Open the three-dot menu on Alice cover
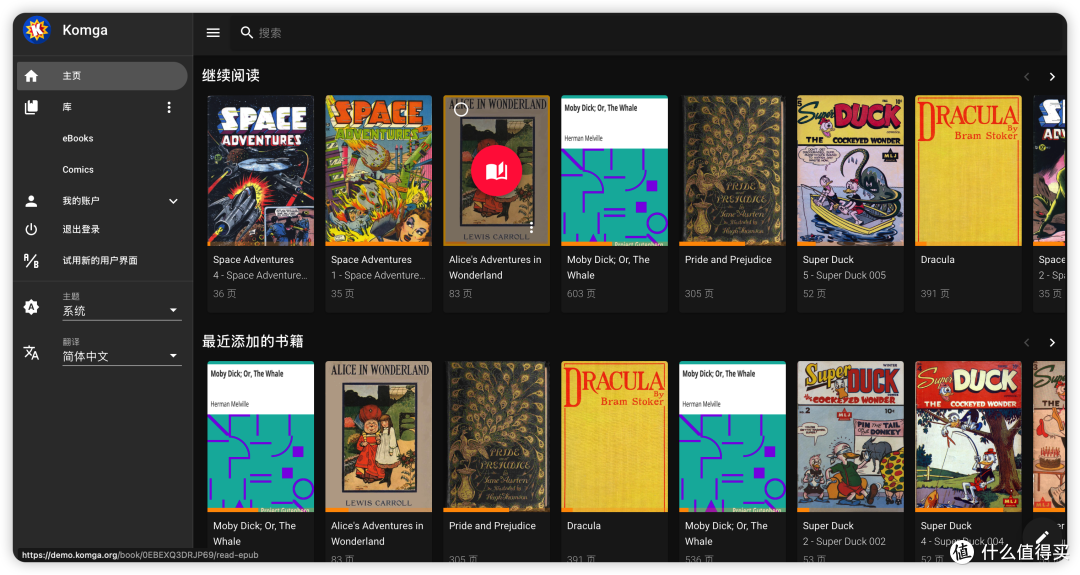 (531, 227)
